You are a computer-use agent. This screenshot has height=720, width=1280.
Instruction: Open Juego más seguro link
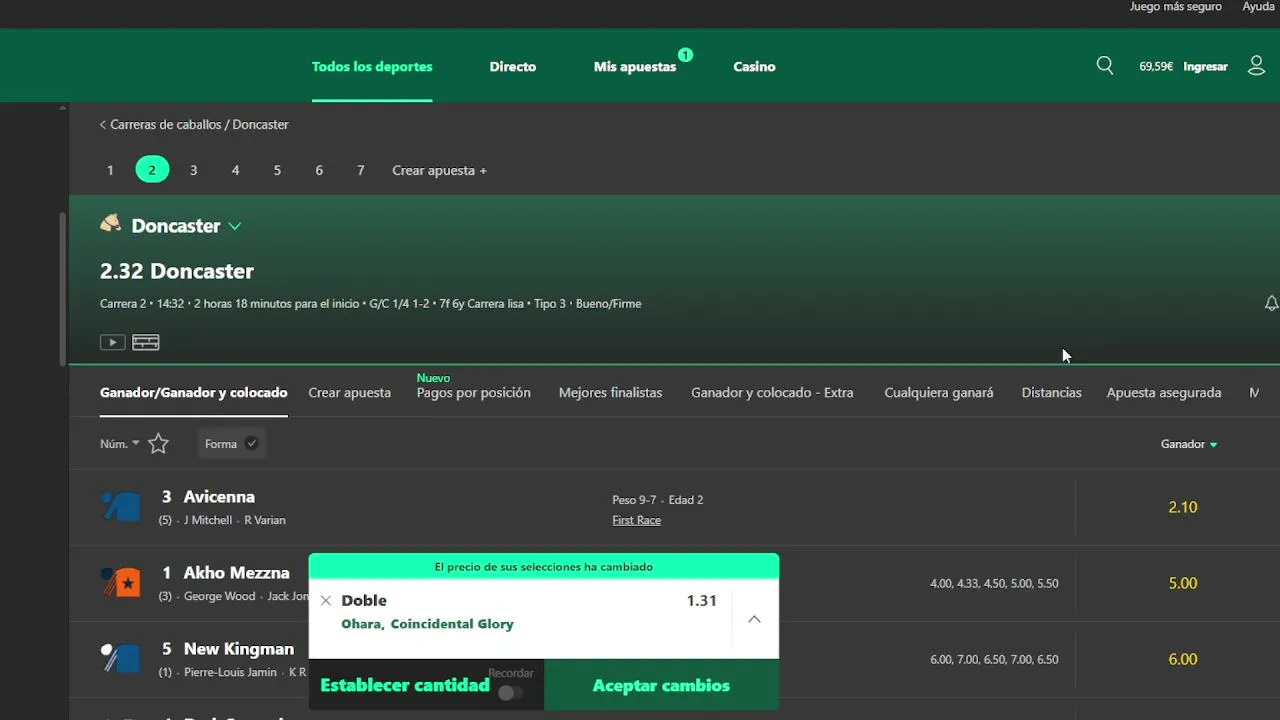[1176, 7]
